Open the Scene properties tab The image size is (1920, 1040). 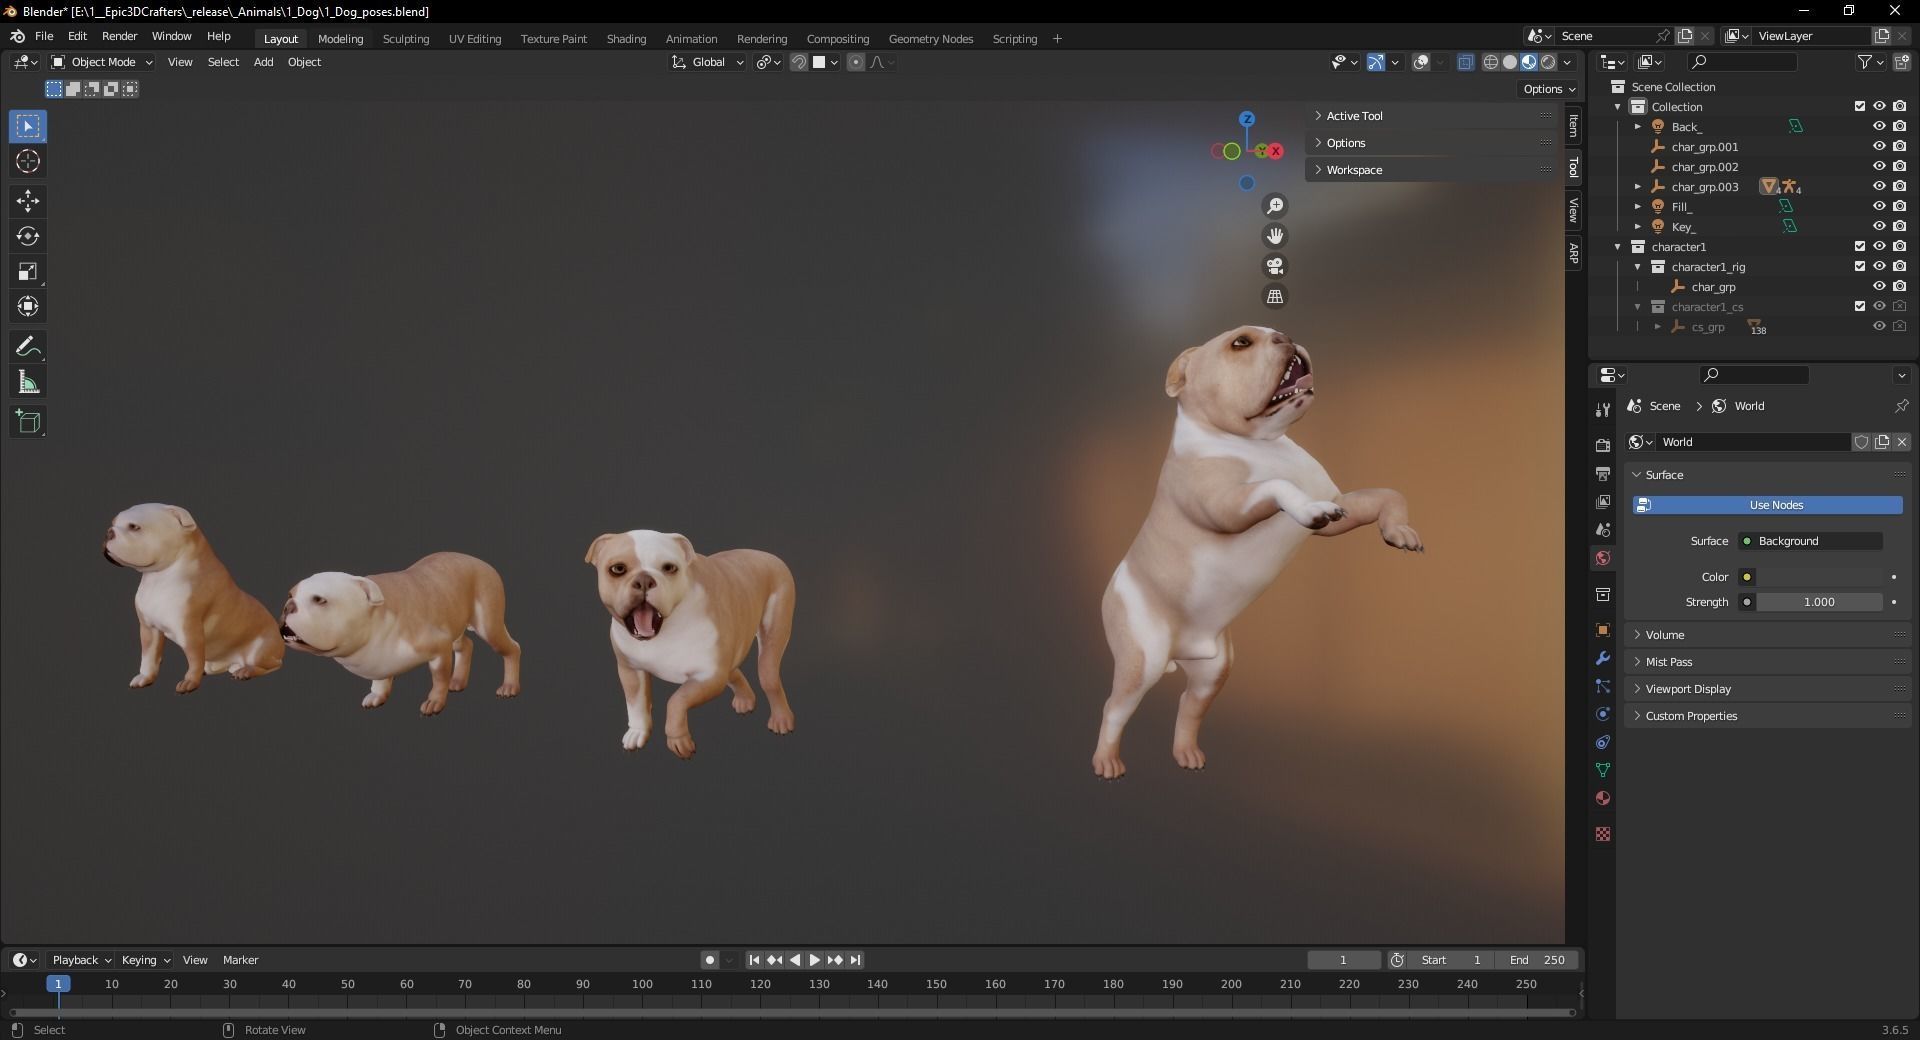pyautogui.click(x=1603, y=529)
